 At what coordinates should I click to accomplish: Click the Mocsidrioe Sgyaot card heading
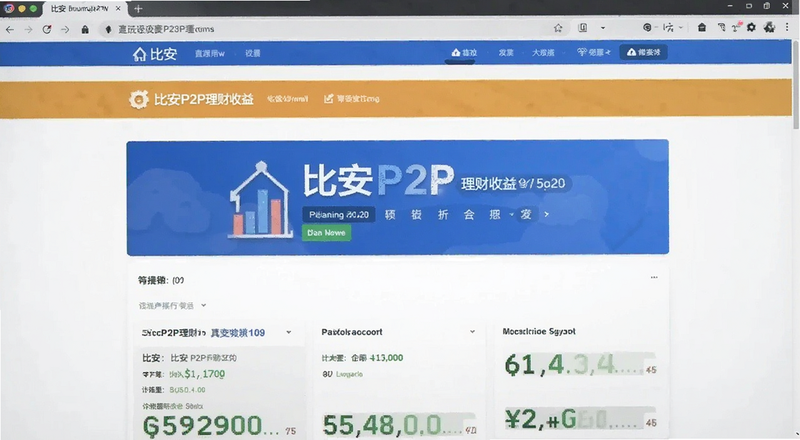(539, 332)
